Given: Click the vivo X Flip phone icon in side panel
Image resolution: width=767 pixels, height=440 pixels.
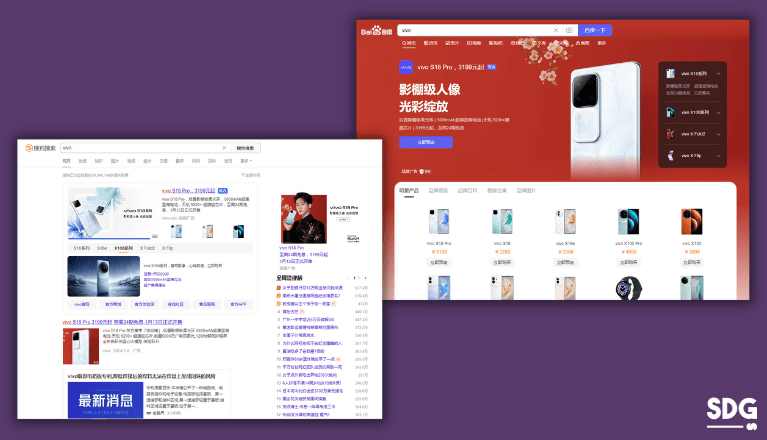Looking at the screenshot, I should pos(670,155).
